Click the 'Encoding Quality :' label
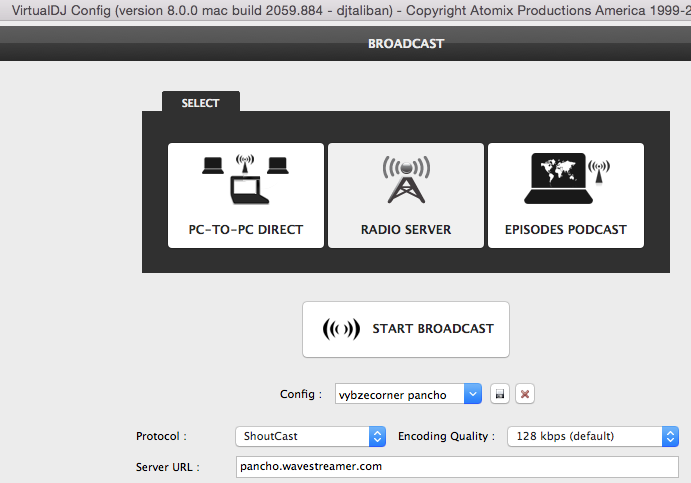Viewport: 691px width, 483px height. [x=445, y=436]
